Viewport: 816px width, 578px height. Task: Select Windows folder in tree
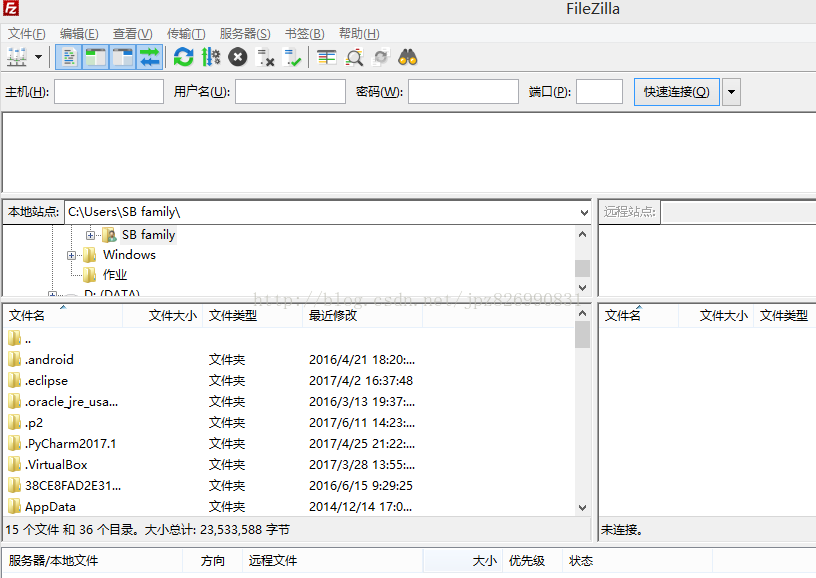coord(129,255)
